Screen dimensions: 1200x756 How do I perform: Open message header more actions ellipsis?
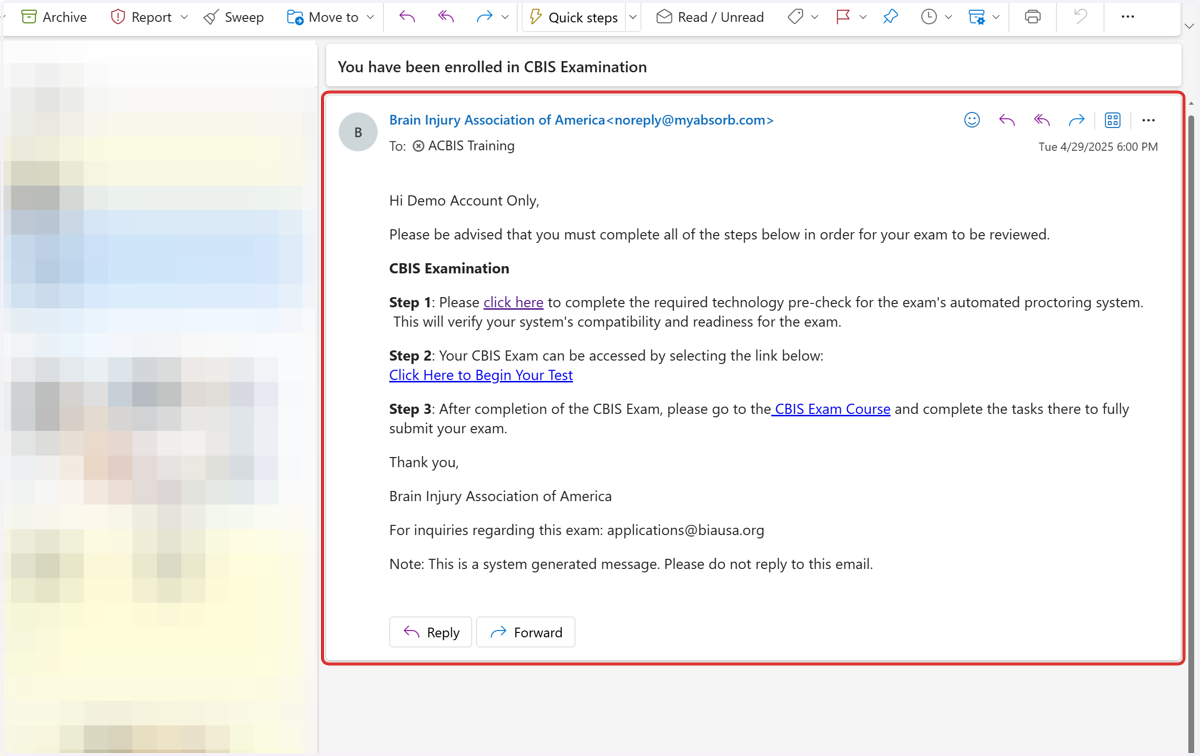(x=1148, y=120)
